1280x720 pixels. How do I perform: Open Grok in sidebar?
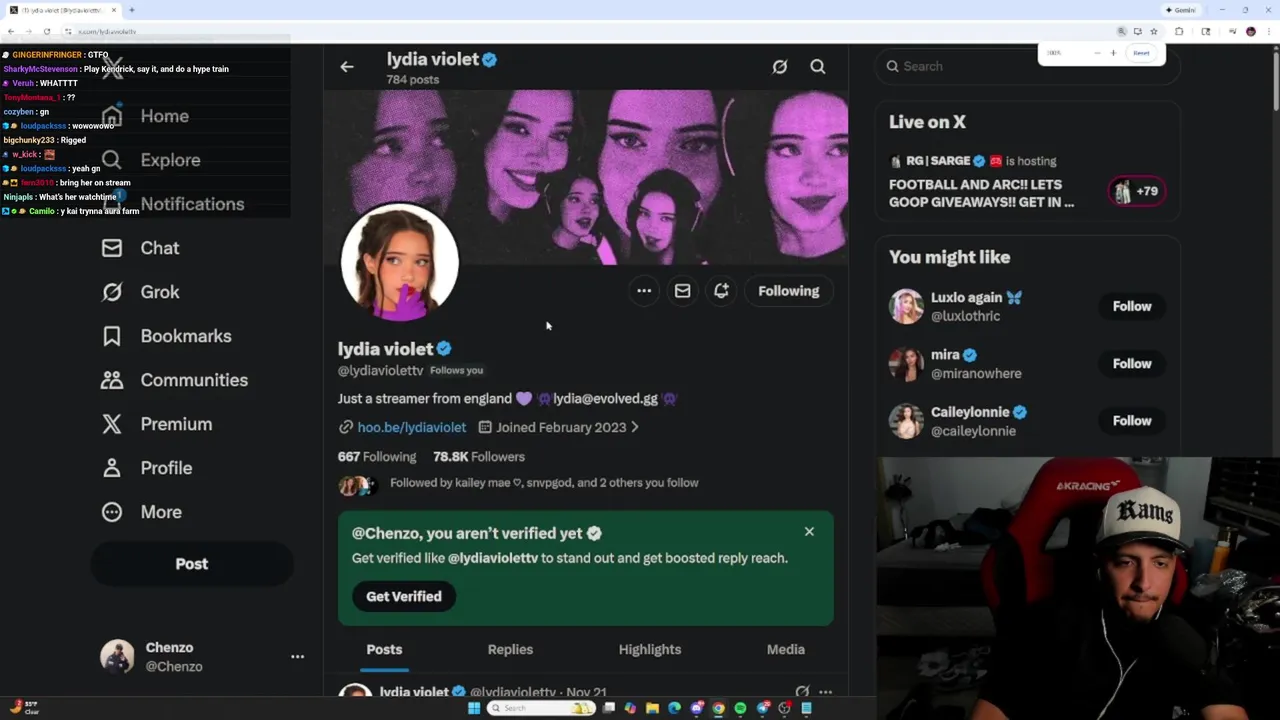(141, 292)
